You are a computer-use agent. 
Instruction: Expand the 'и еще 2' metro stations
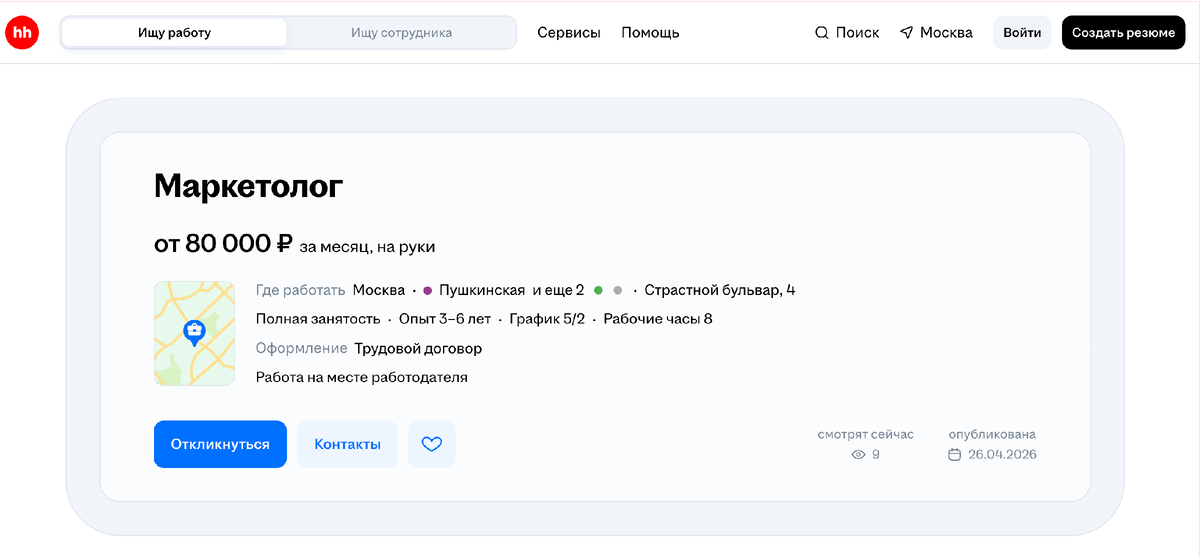(558, 290)
